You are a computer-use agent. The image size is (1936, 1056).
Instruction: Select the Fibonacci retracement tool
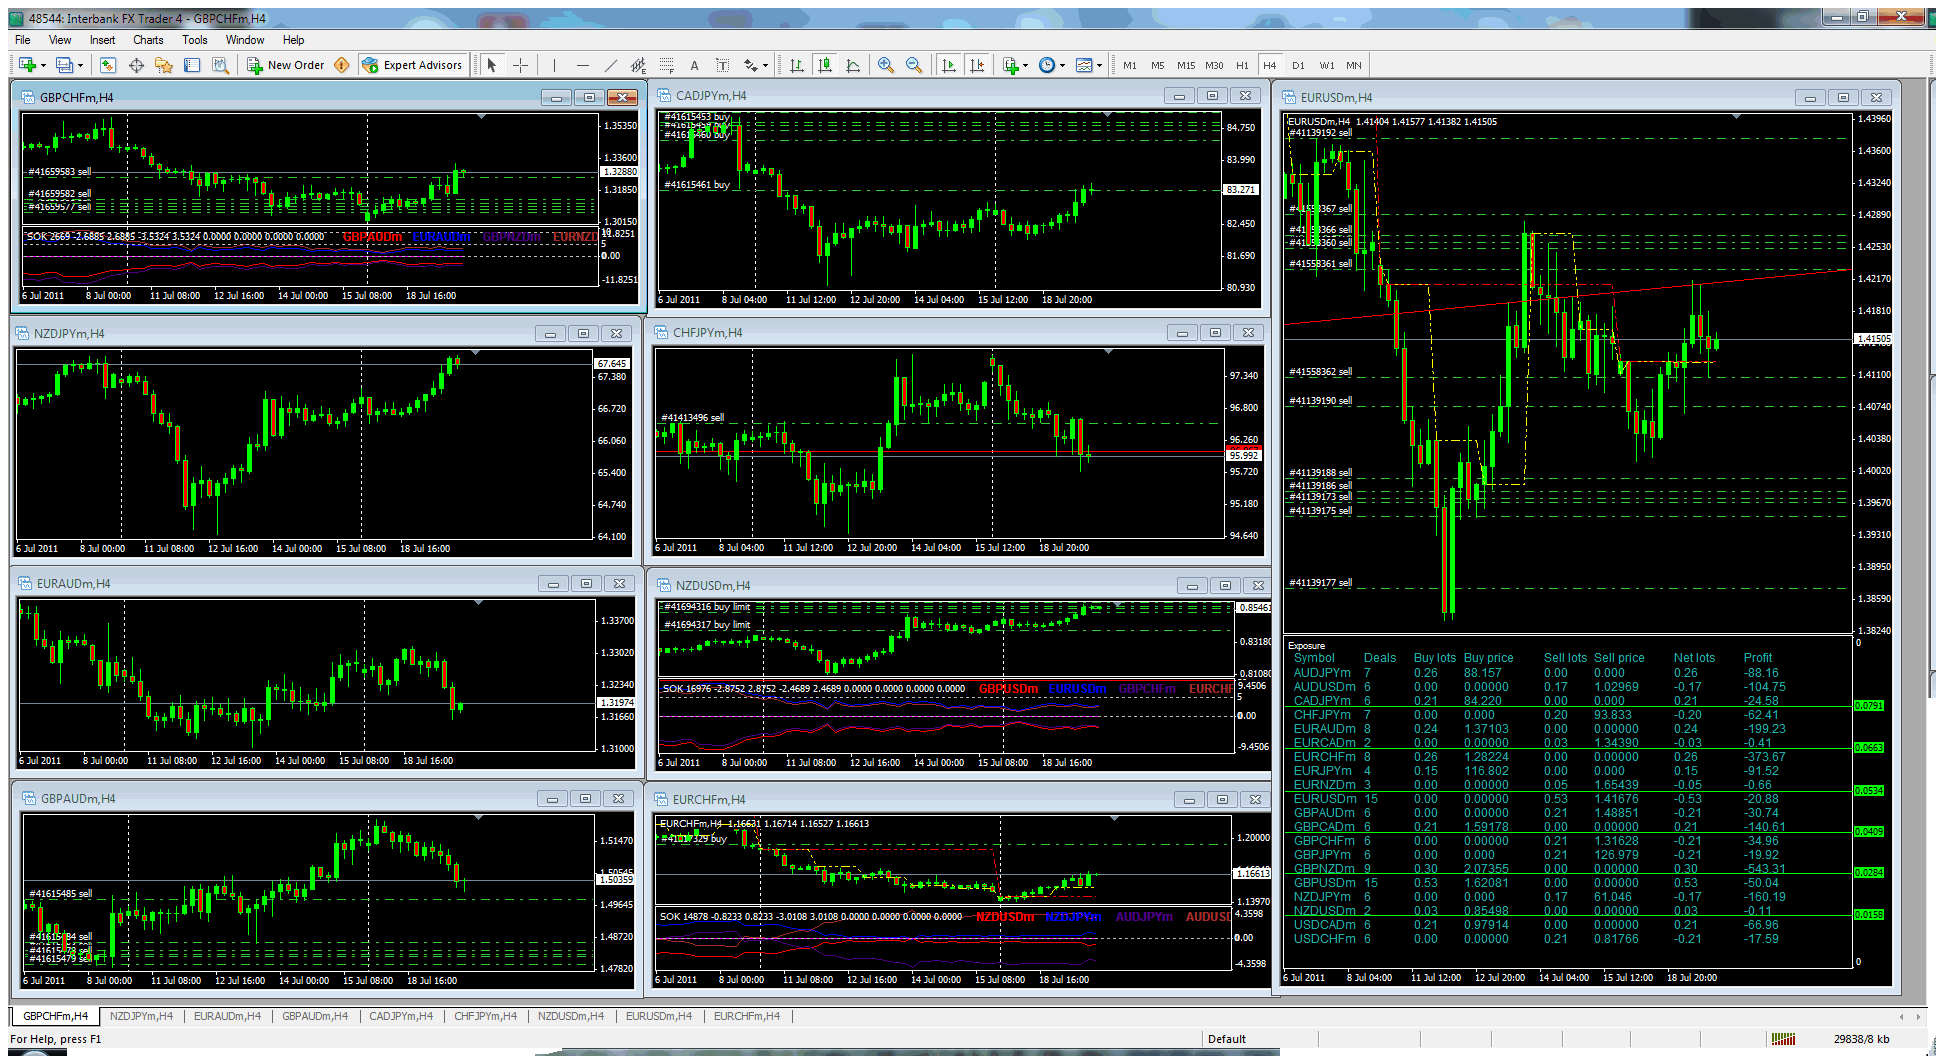click(x=666, y=65)
